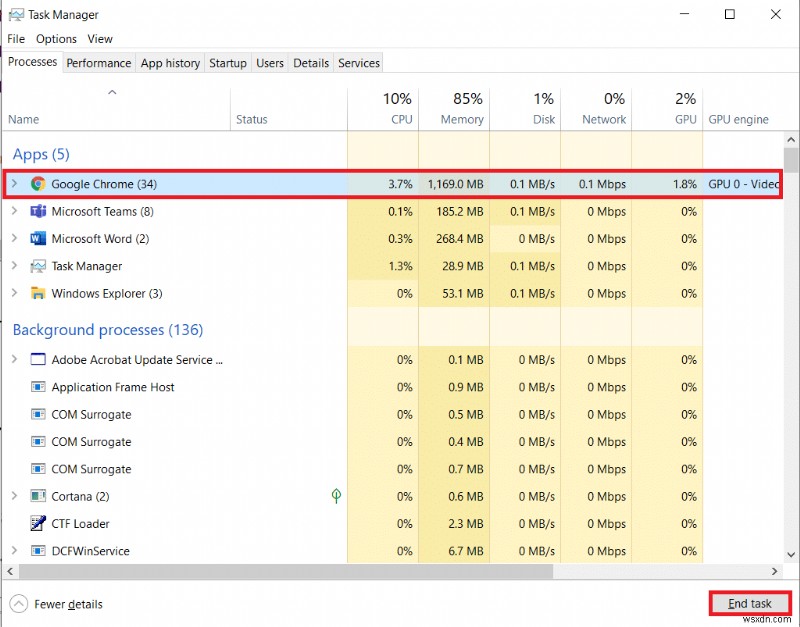
Task: Click the Microsoft Teams icon
Action: [x=38, y=212]
